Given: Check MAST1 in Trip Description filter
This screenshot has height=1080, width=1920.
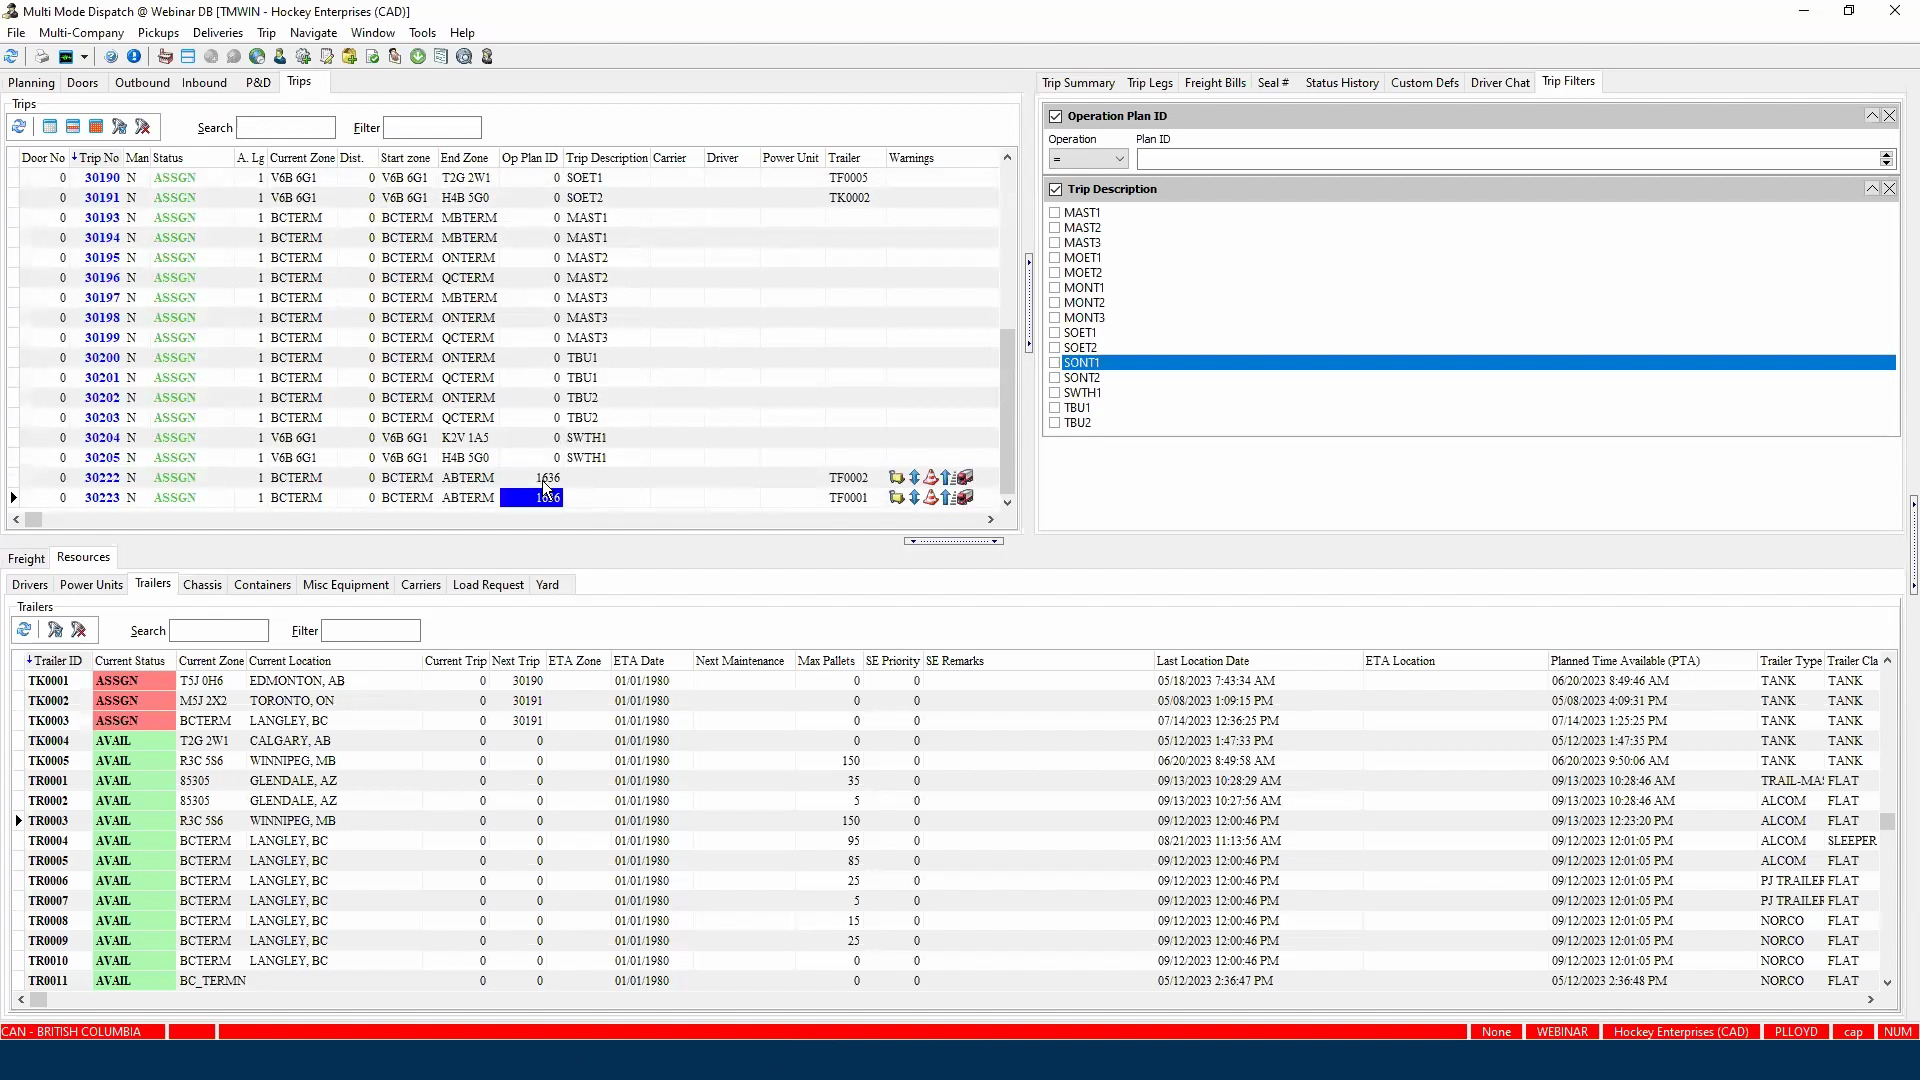Looking at the screenshot, I should [1056, 213].
